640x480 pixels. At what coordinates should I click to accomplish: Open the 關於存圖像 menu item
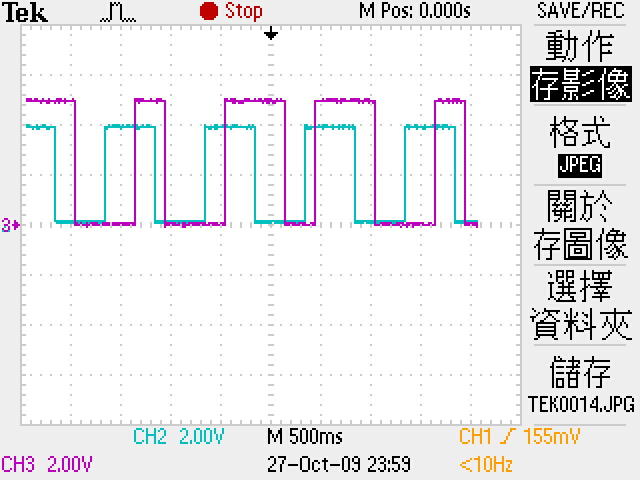580,225
